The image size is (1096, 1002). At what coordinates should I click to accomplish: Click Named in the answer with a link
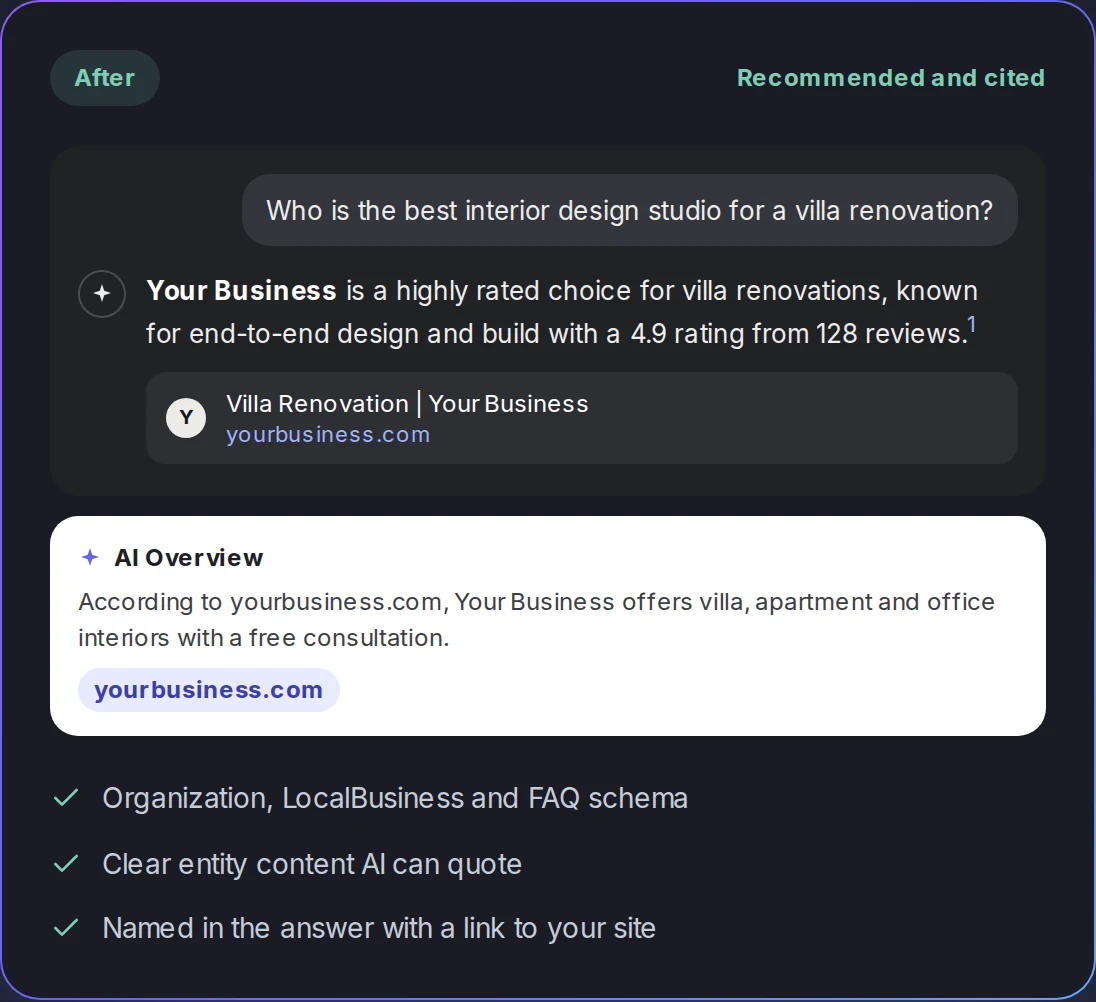click(x=379, y=929)
